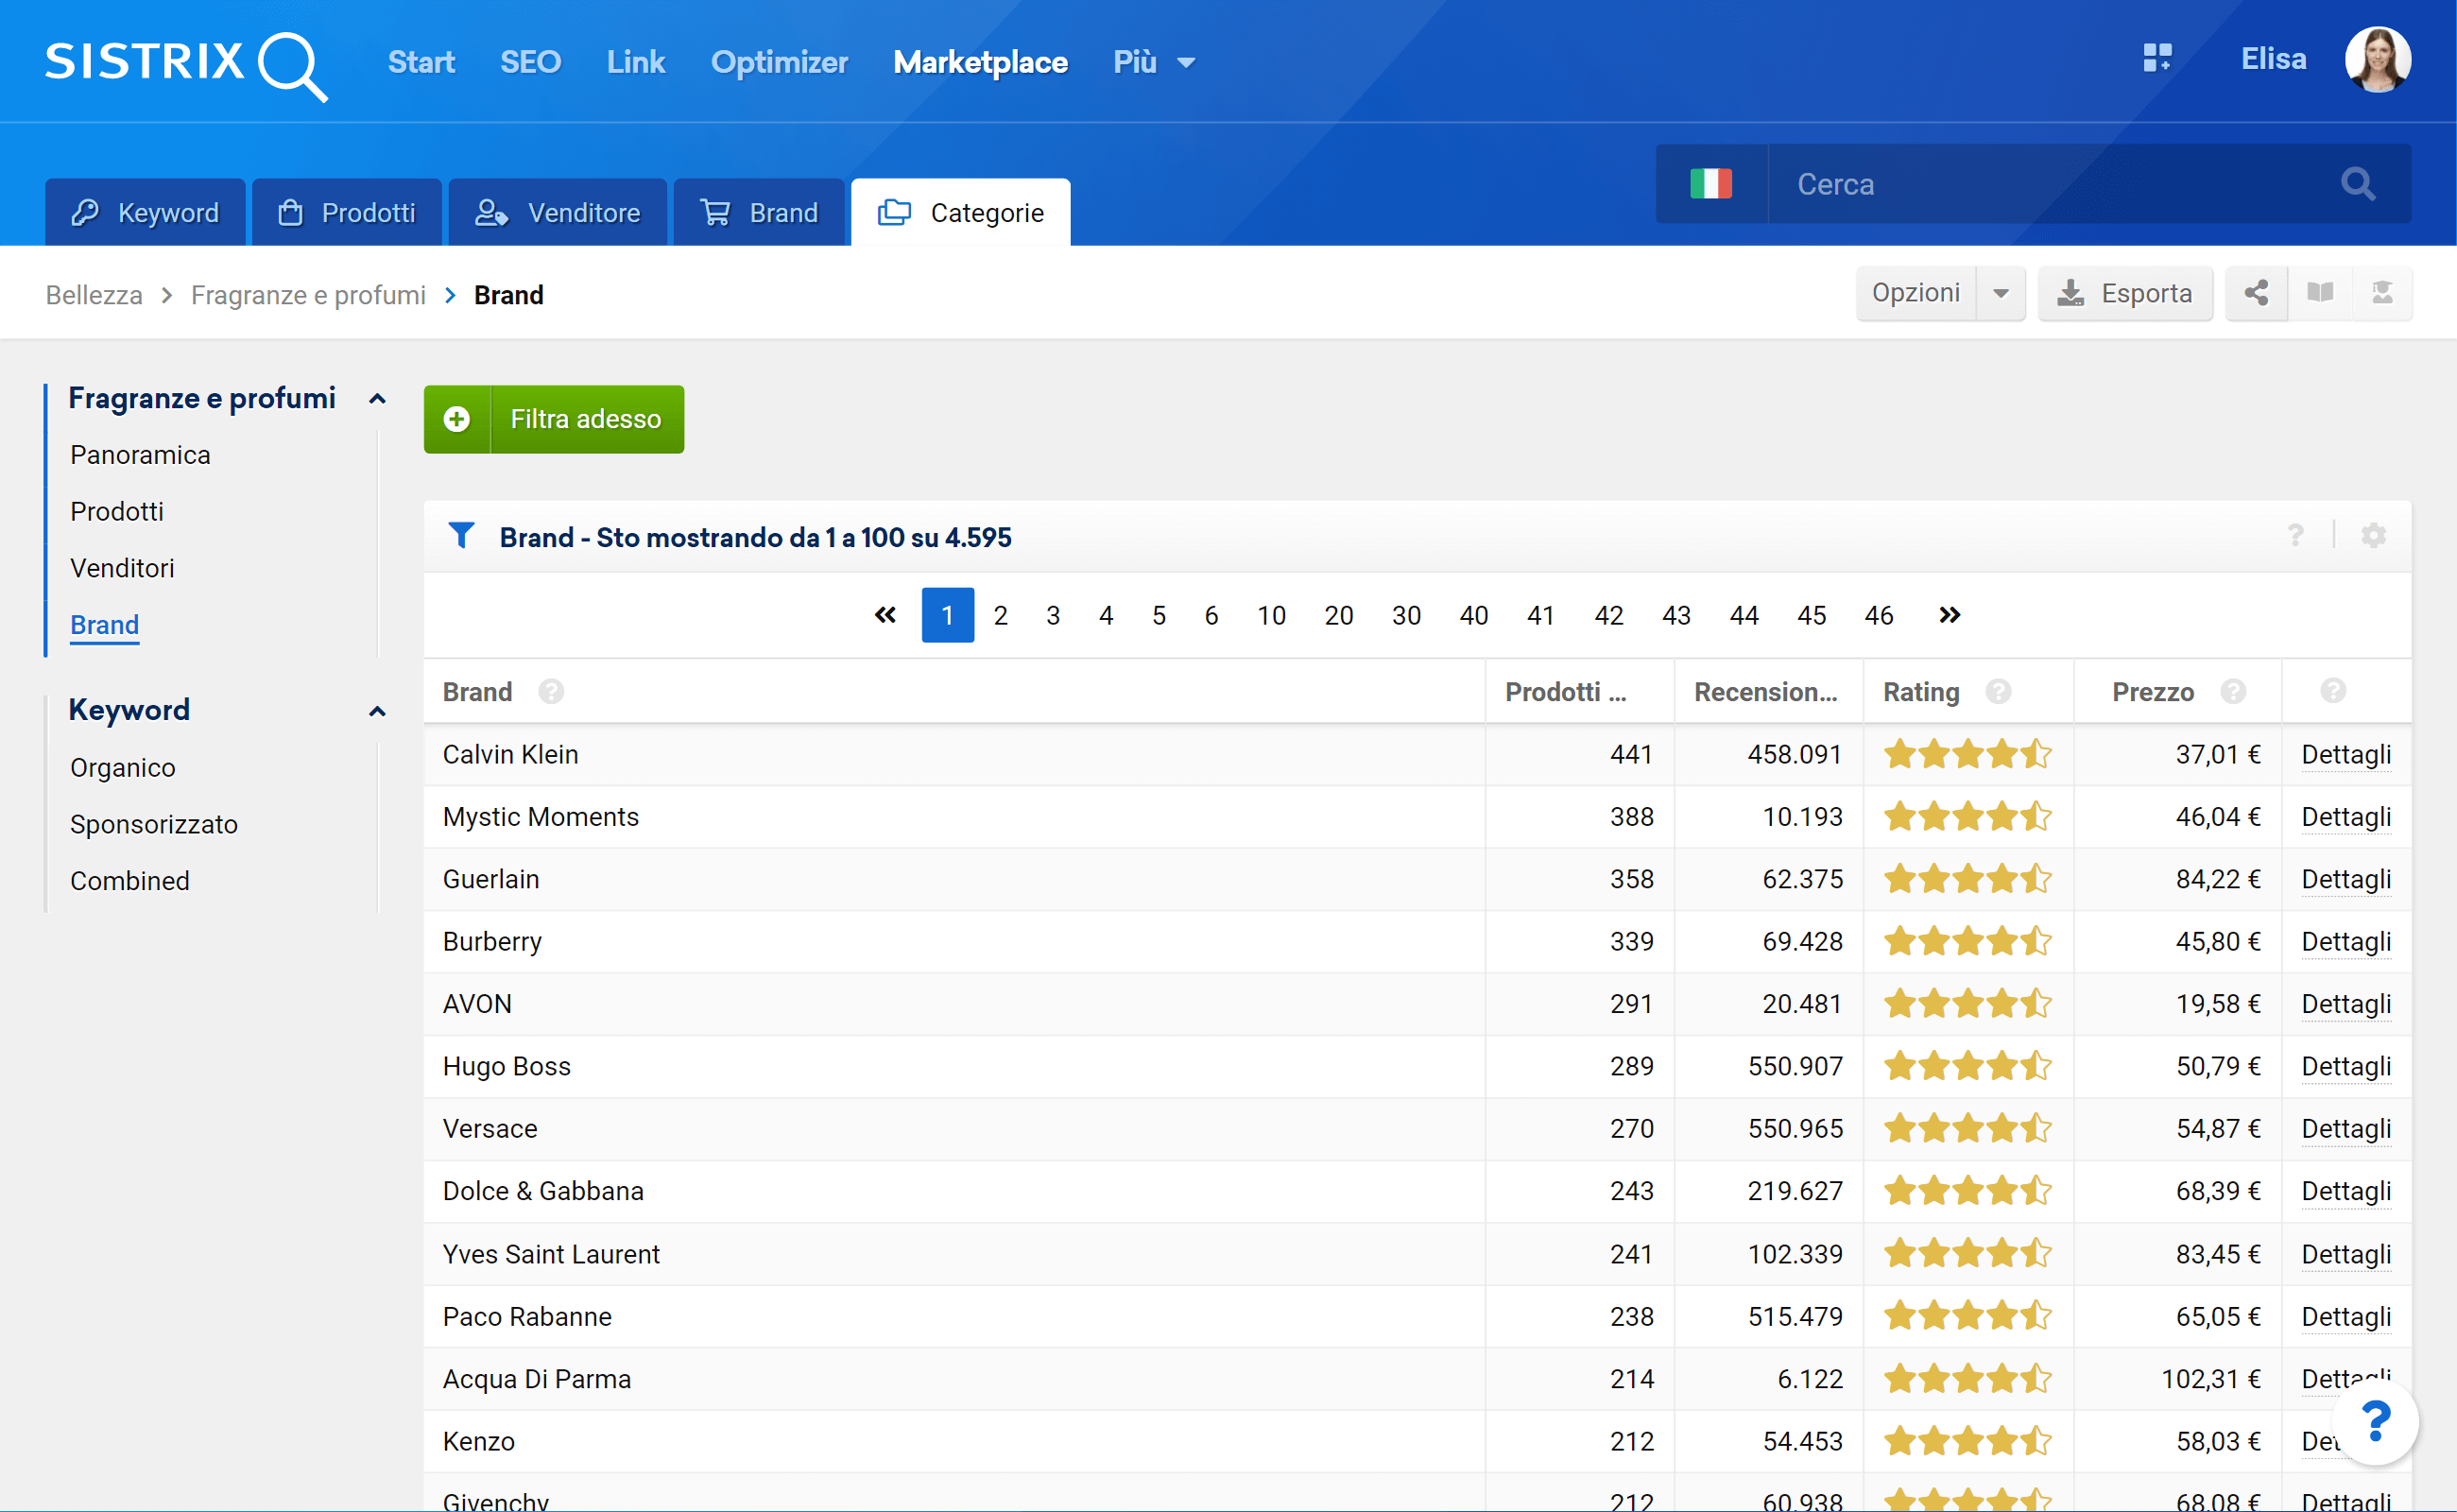2457x1512 pixels.
Task: Click the Venditore tool icon
Action: (491, 213)
